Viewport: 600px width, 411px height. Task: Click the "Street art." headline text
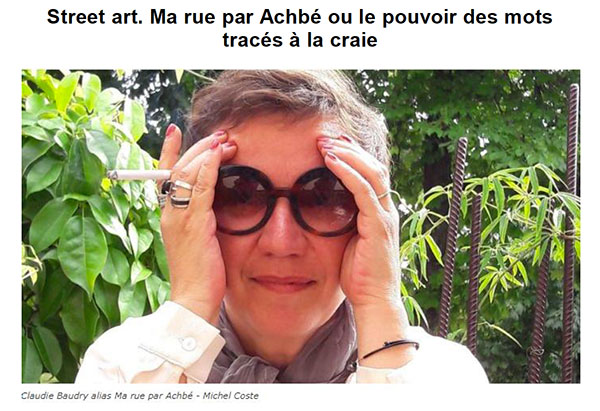[x=95, y=17]
